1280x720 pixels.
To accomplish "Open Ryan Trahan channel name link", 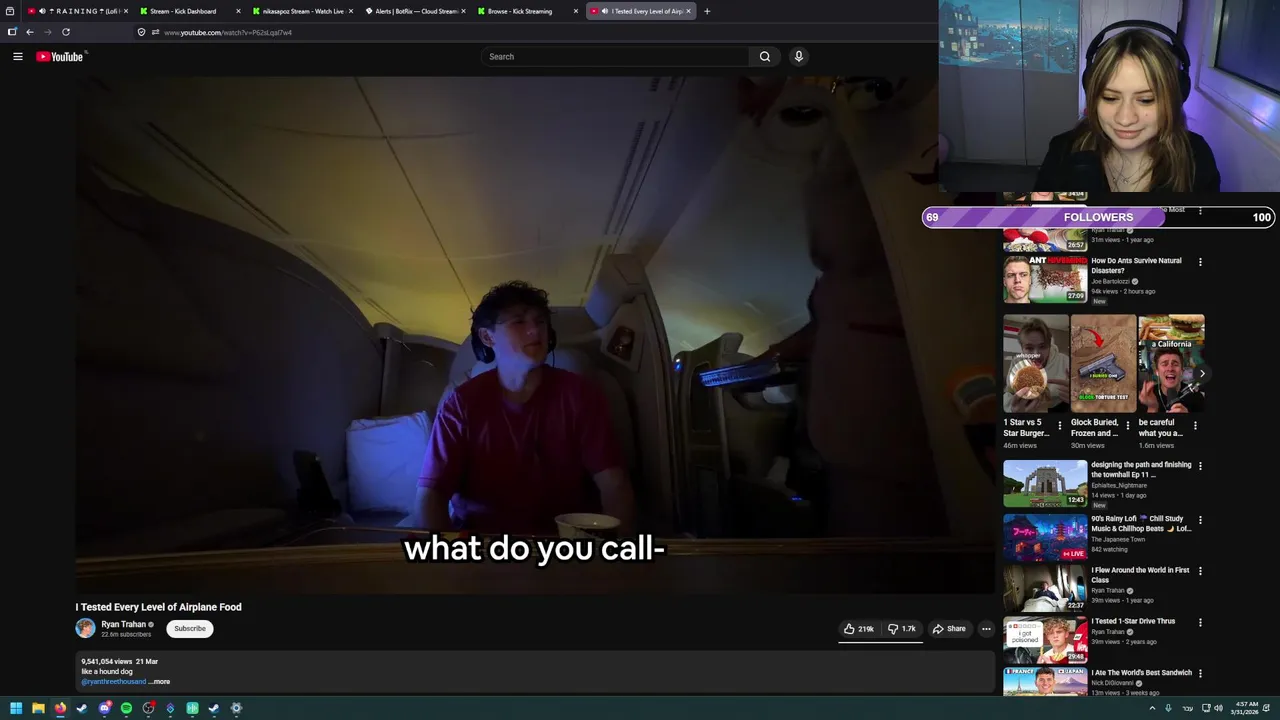I will click(123, 624).
